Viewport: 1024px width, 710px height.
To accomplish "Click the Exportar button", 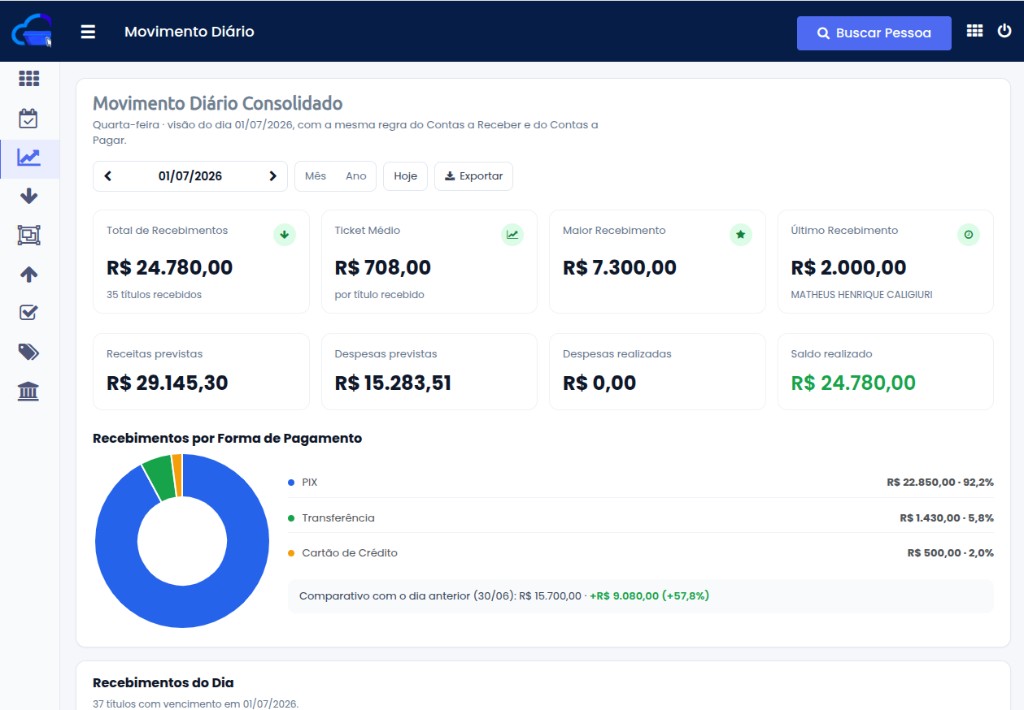I will [x=473, y=176].
